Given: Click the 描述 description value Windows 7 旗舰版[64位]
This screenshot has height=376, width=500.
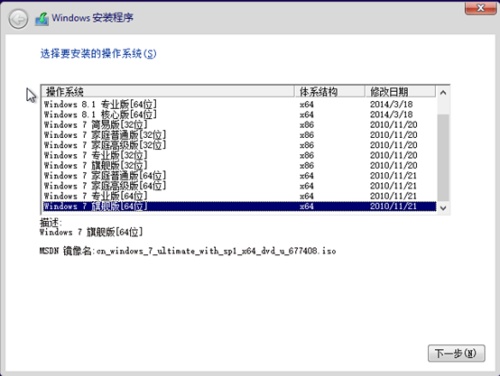Looking at the screenshot, I should pyautogui.click(x=91, y=232).
